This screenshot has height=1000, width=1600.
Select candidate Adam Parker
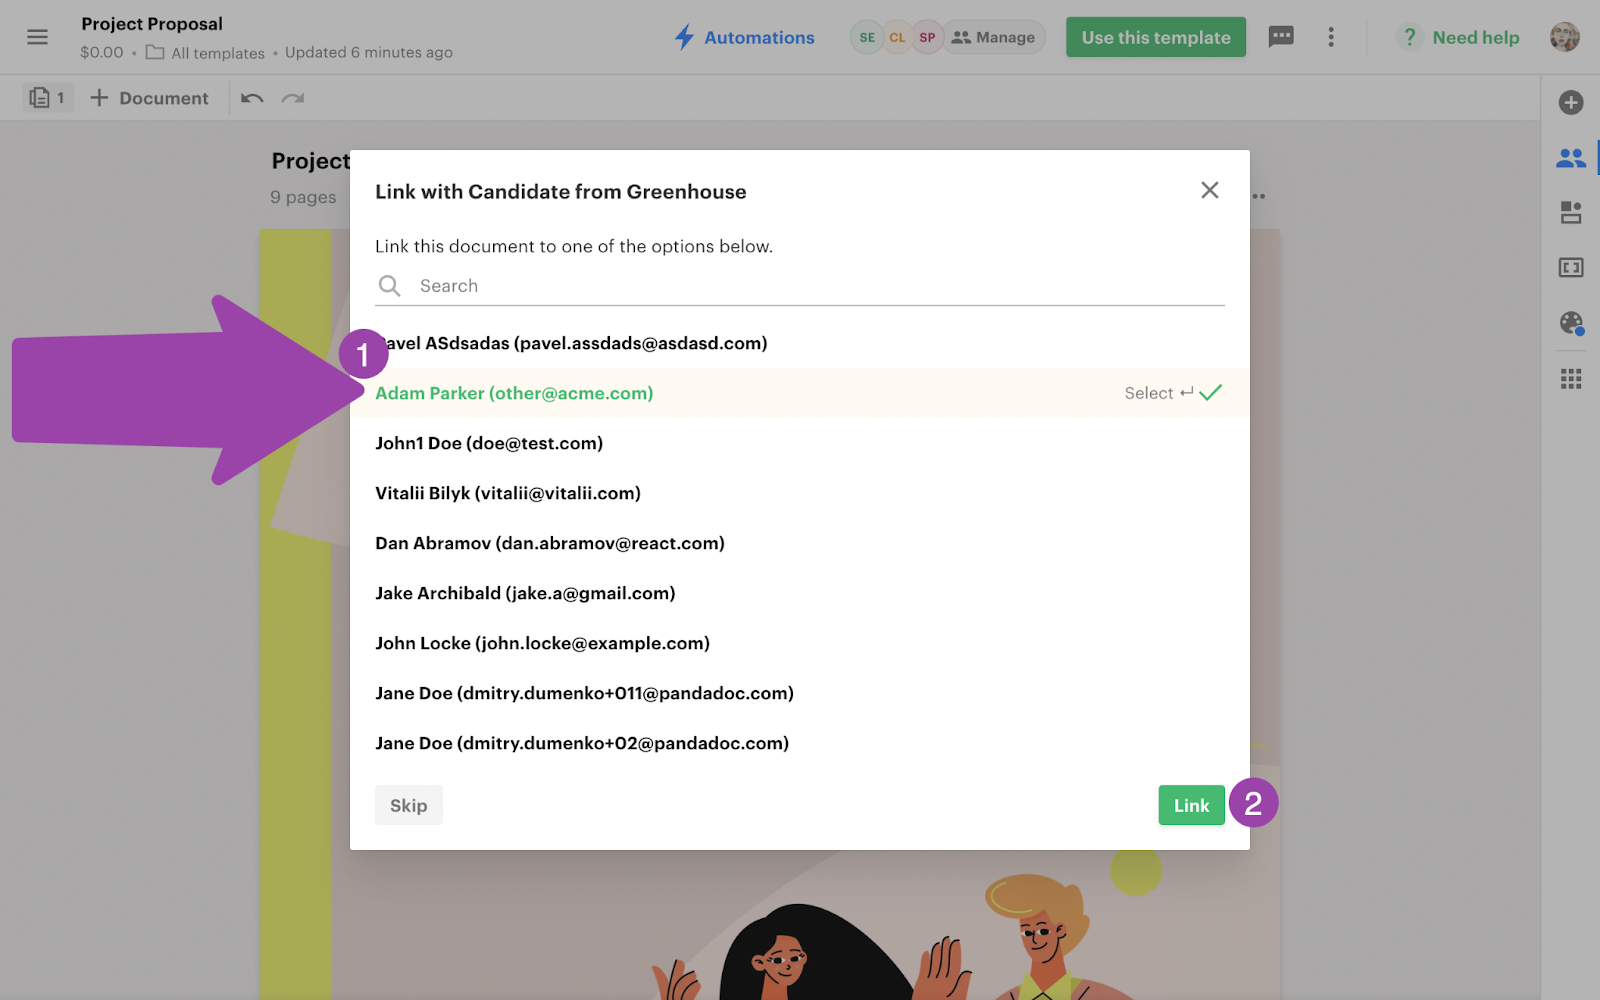click(x=800, y=393)
